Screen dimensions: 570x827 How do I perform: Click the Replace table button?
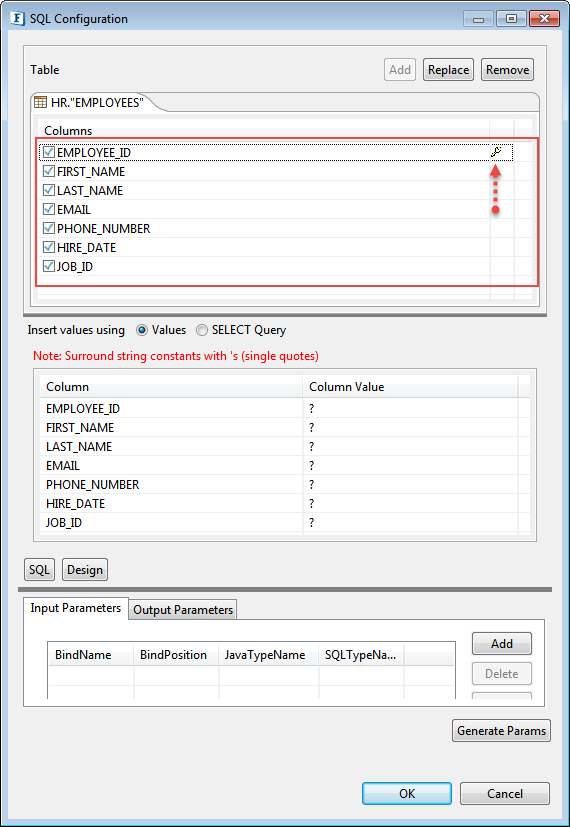(449, 70)
